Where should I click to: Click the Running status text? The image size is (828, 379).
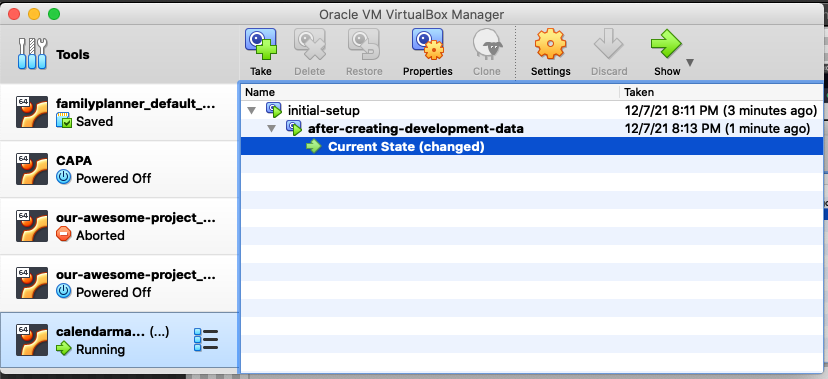[x=100, y=349]
